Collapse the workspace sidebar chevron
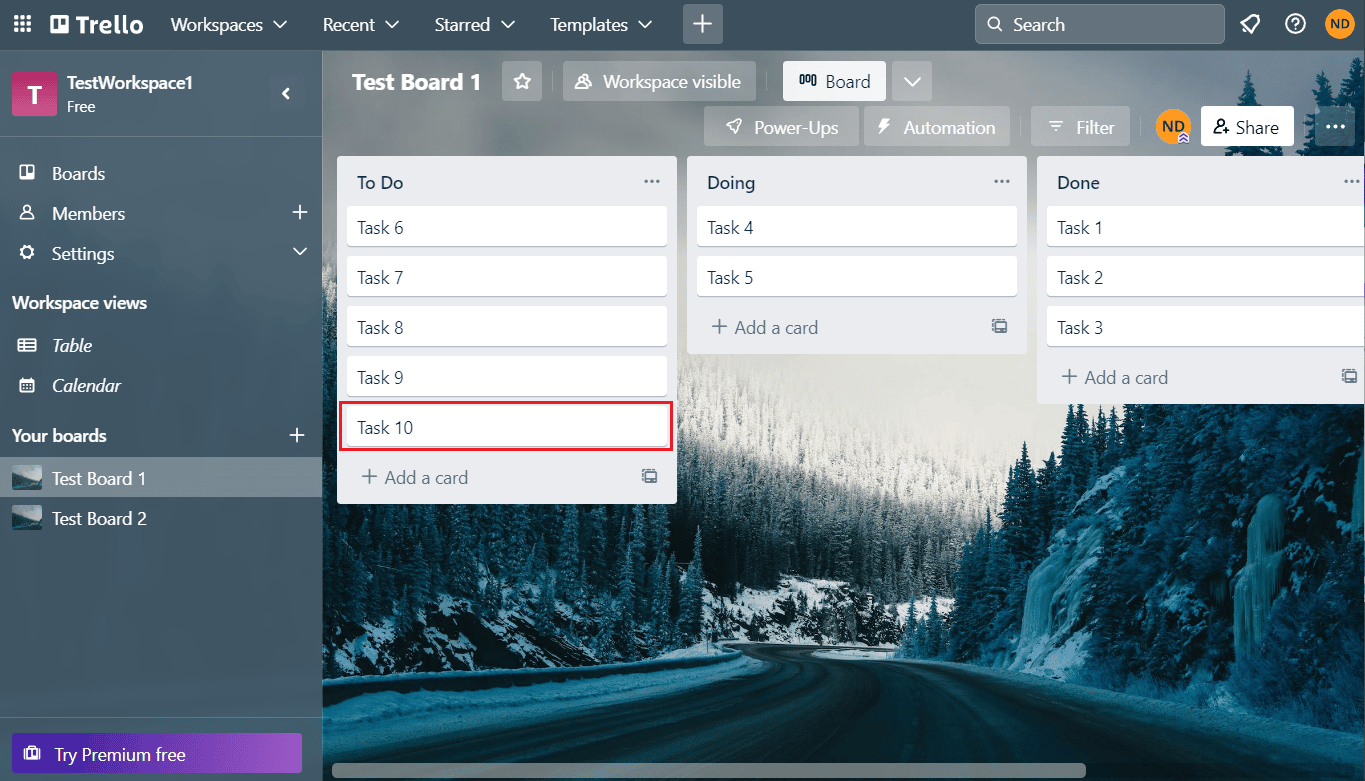The image size is (1365, 781). click(x=286, y=94)
